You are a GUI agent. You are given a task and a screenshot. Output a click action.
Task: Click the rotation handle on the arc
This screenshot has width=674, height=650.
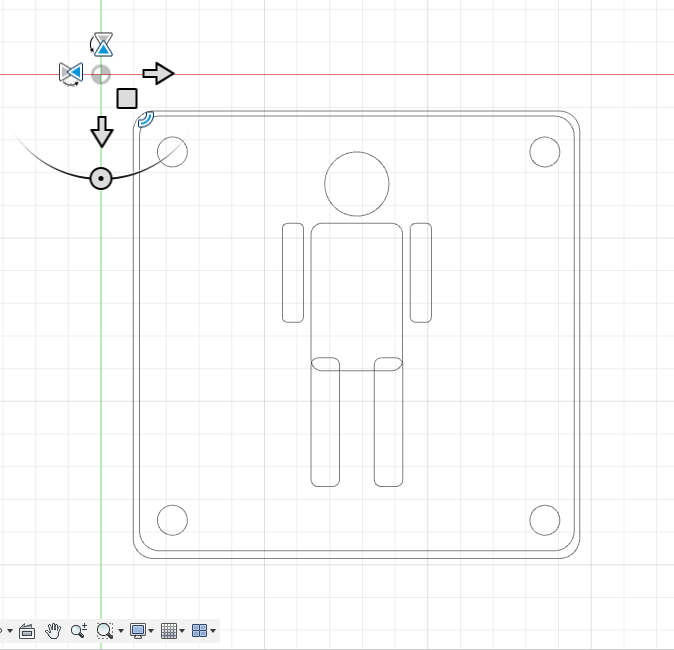click(100, 178)
